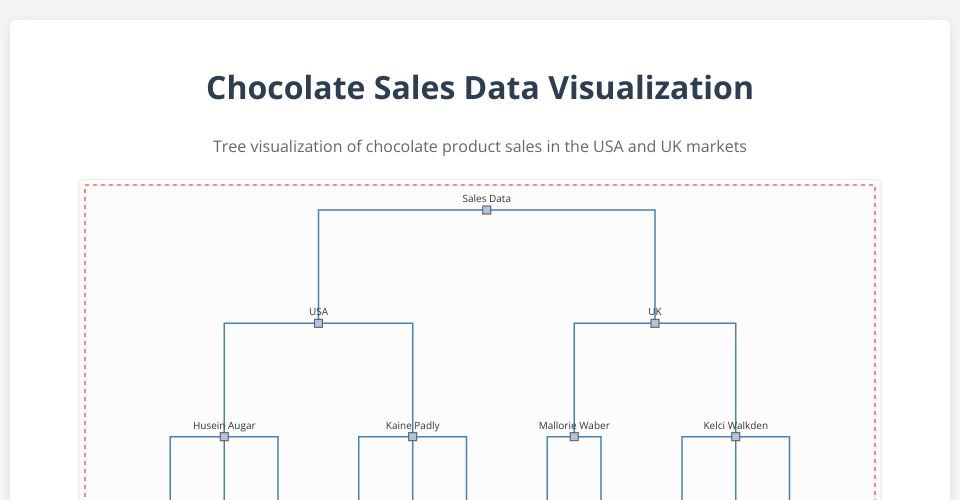960x500 pixels.
Task: Collapse the UK node square marker
Action: [655, 323]
